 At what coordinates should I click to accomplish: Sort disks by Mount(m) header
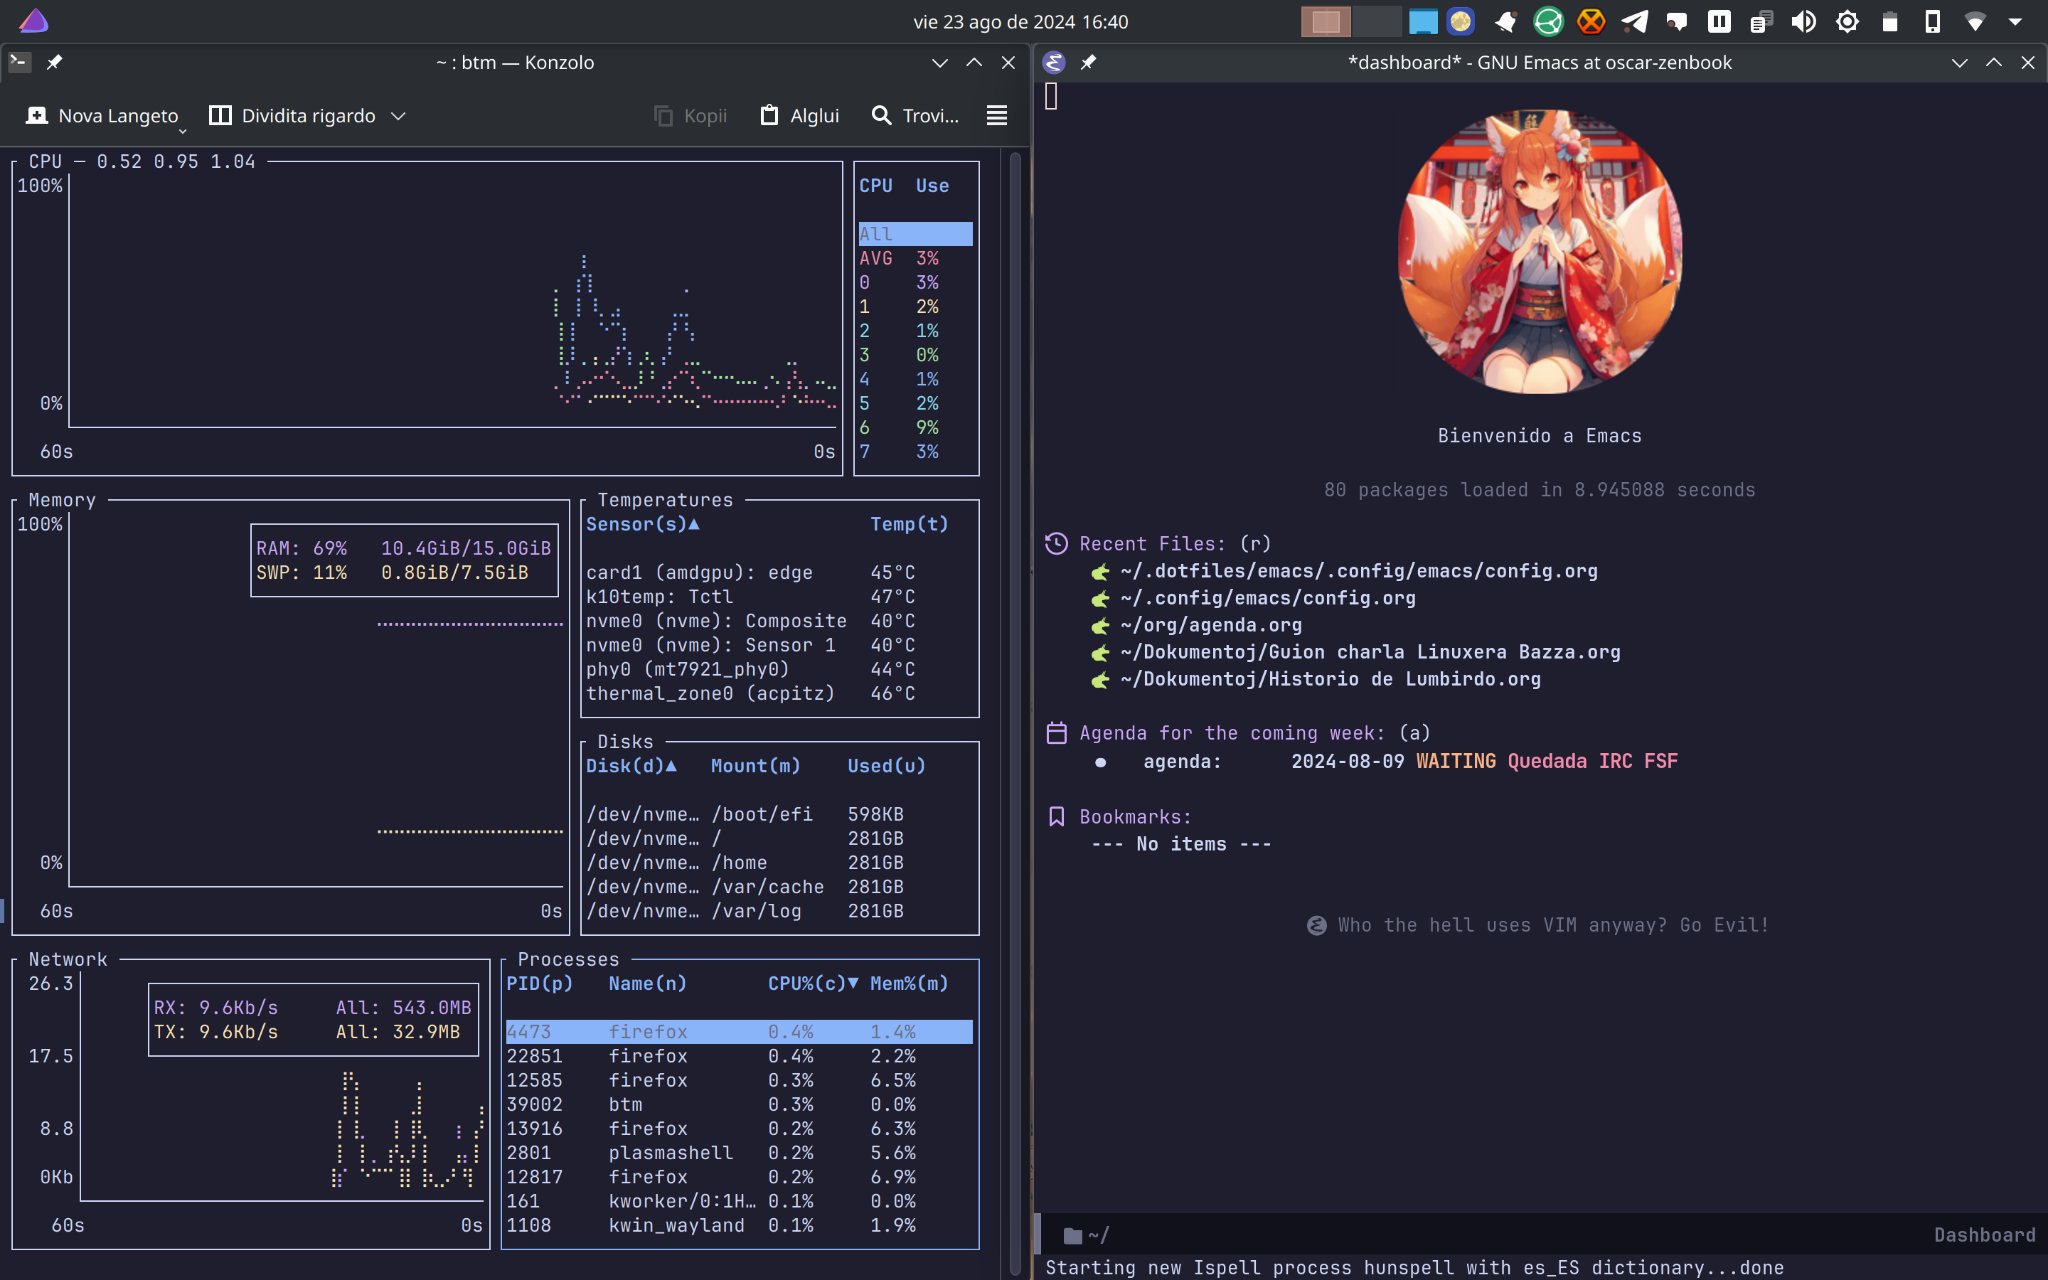(x=756, y=766)
